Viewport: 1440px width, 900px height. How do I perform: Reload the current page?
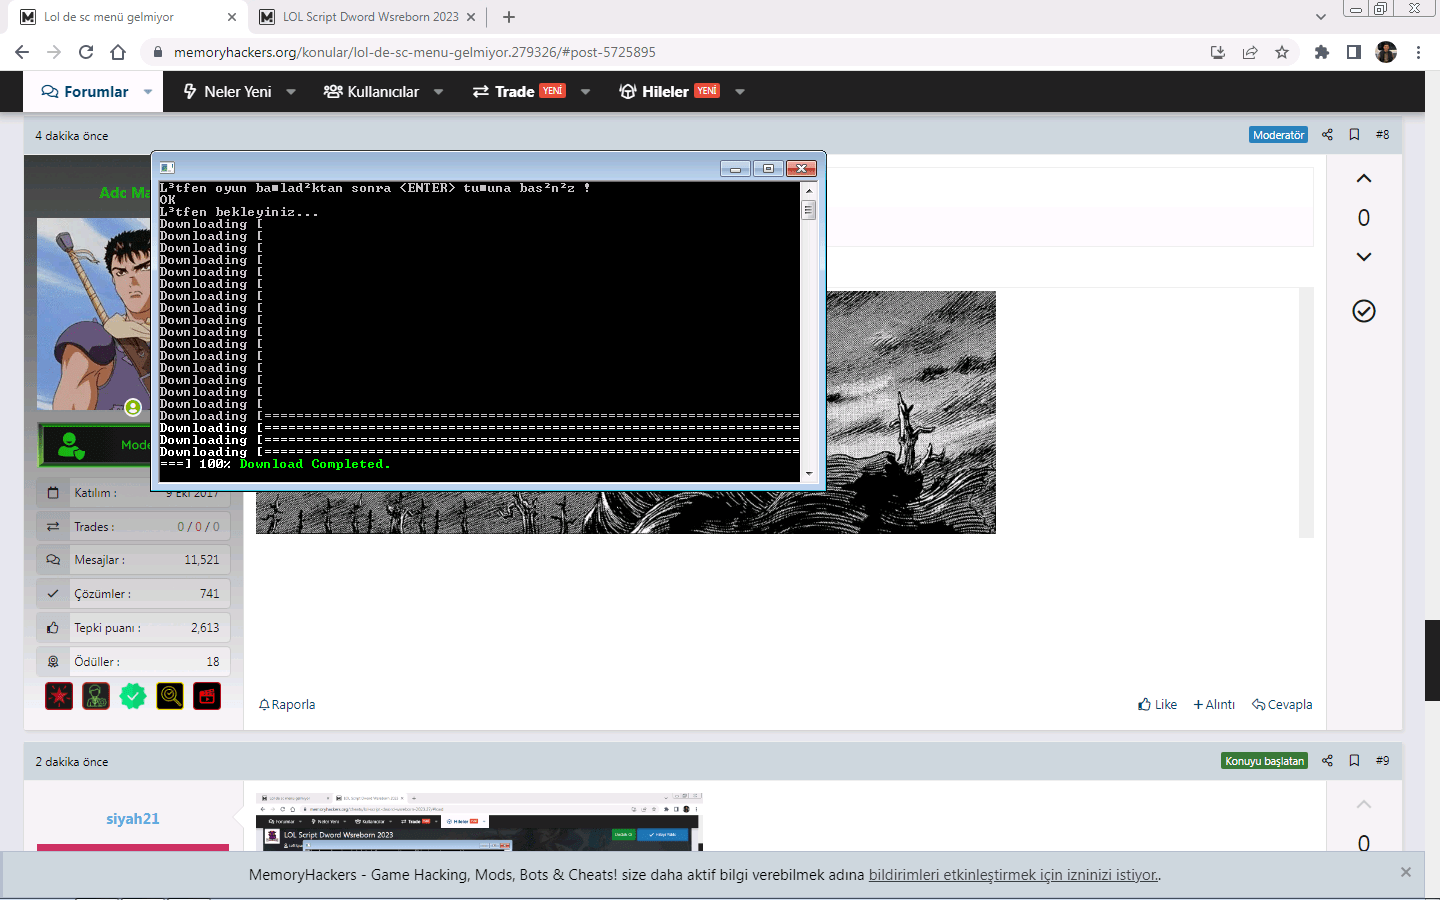click(x=86, y=52)
